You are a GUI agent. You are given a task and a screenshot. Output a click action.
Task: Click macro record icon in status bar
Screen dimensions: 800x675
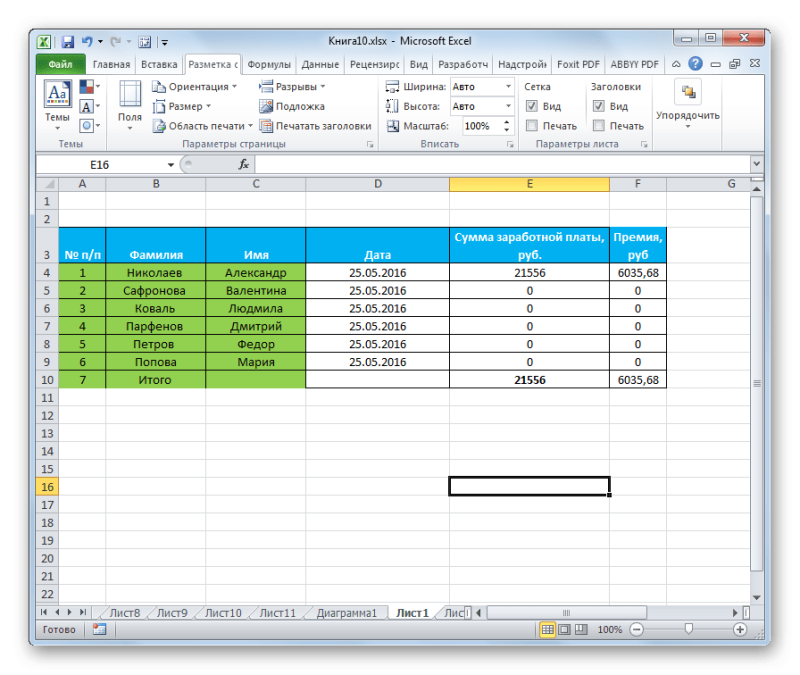[99, 630]
